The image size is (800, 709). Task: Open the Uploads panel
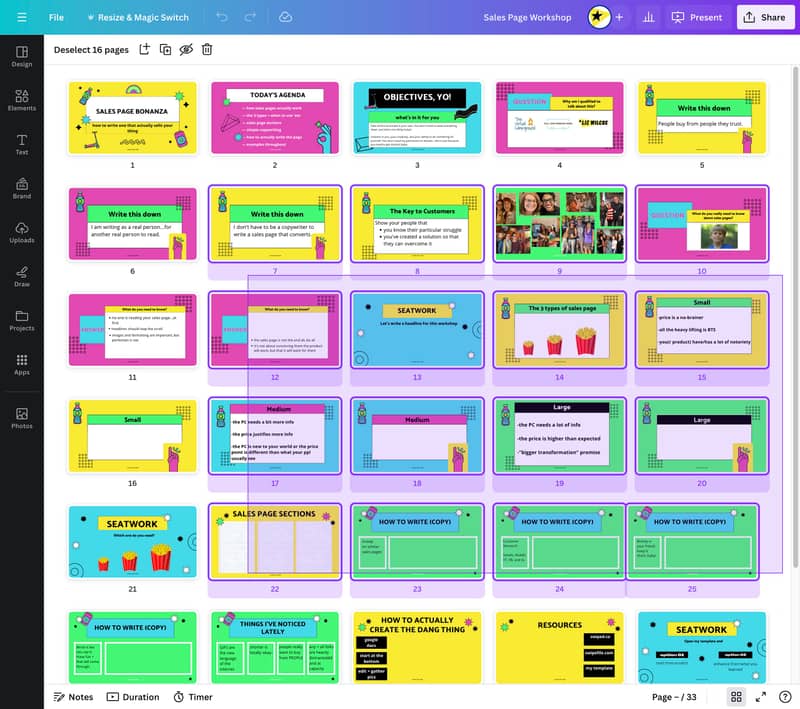(x=21, y=232)
